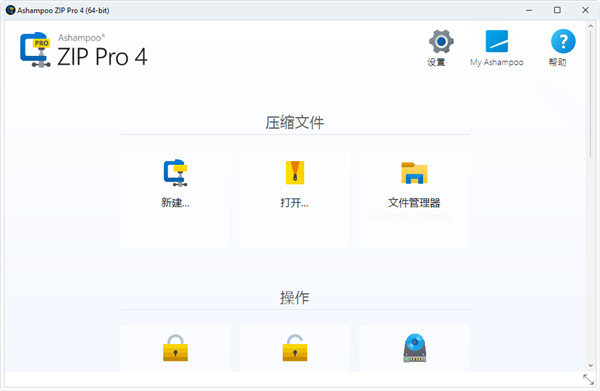The height and width of the screenshot is (391, 600).
Task: Click the My Ashampoo text label
Action: (x=497, y=62)
